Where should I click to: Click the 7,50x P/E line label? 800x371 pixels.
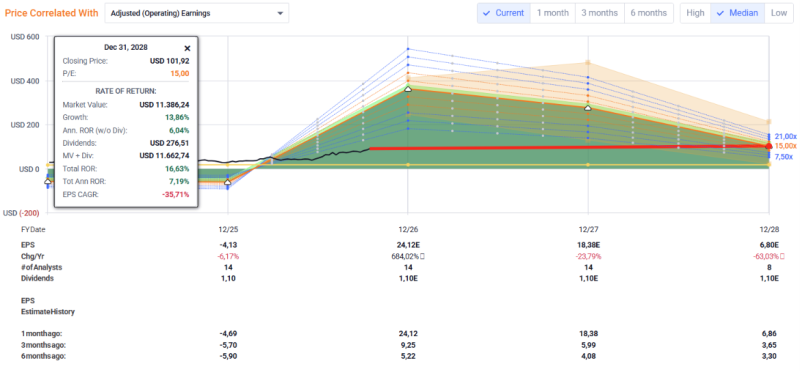click(x=785, y=157)
